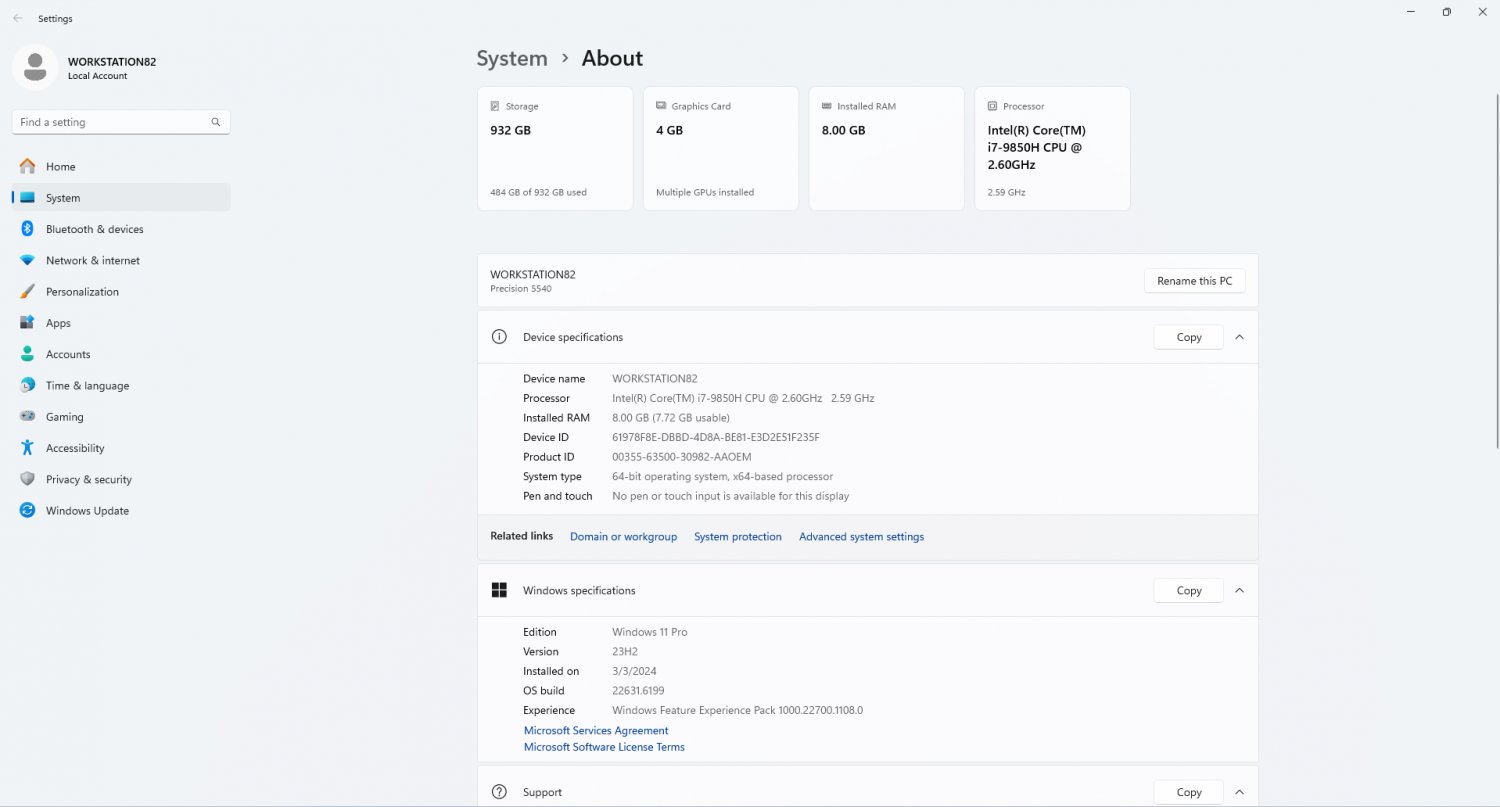Click the Processor i7-9850H card
The image size is (1500, 807).
(1052, 148)
